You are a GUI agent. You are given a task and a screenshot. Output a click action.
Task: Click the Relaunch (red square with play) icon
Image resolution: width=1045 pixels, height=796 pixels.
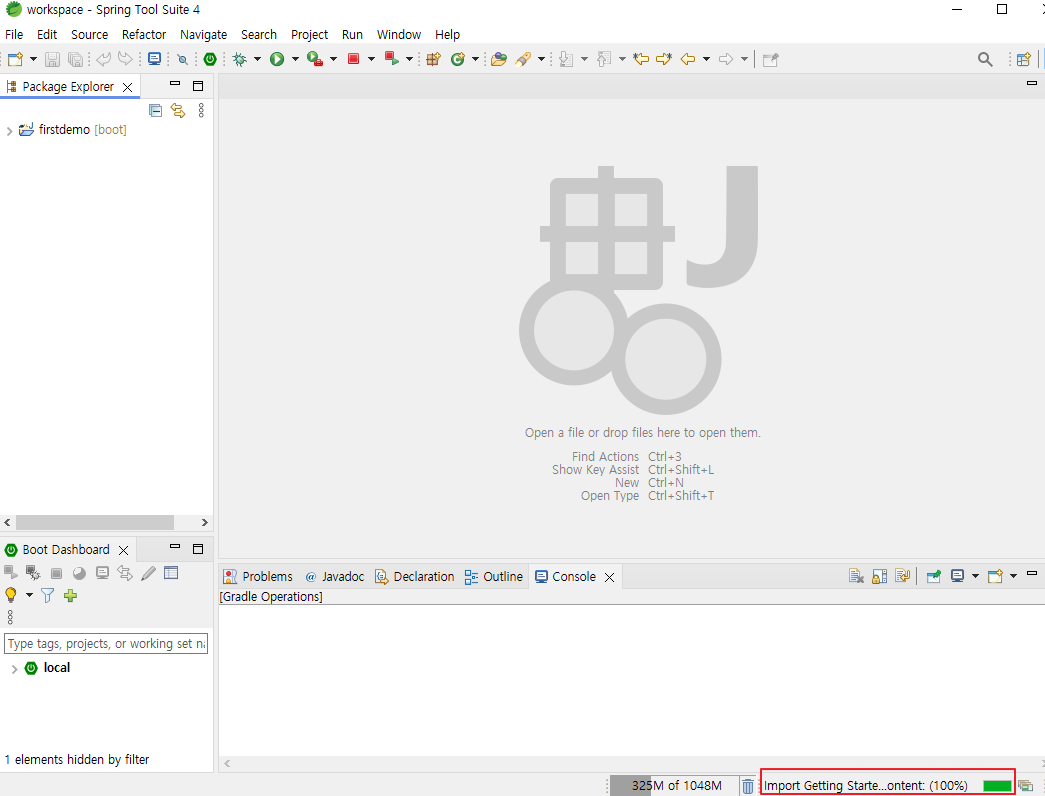point(392,59)
